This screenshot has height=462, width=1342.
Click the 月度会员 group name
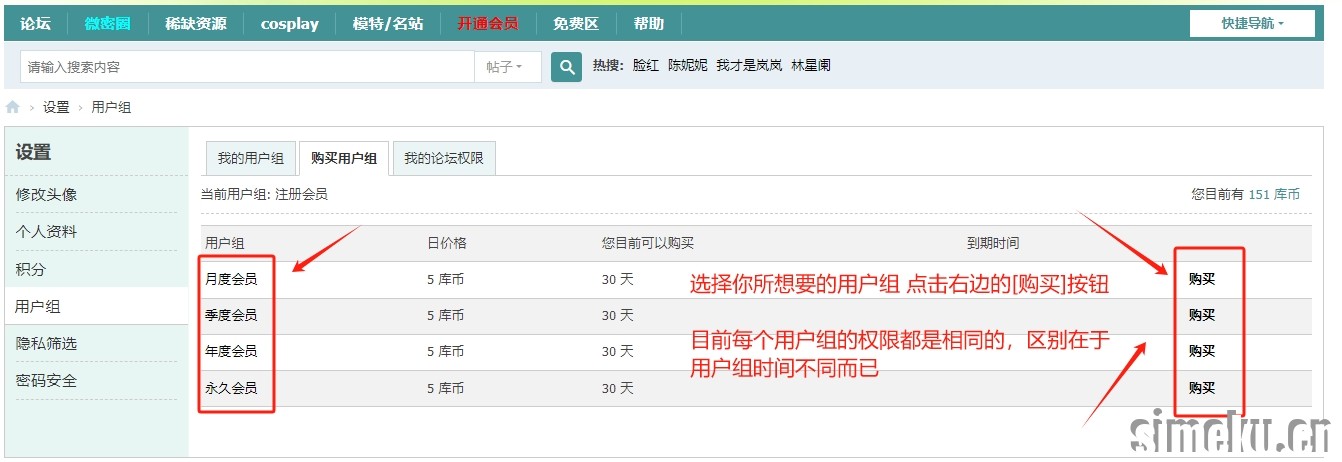click(x=231, y=279)
